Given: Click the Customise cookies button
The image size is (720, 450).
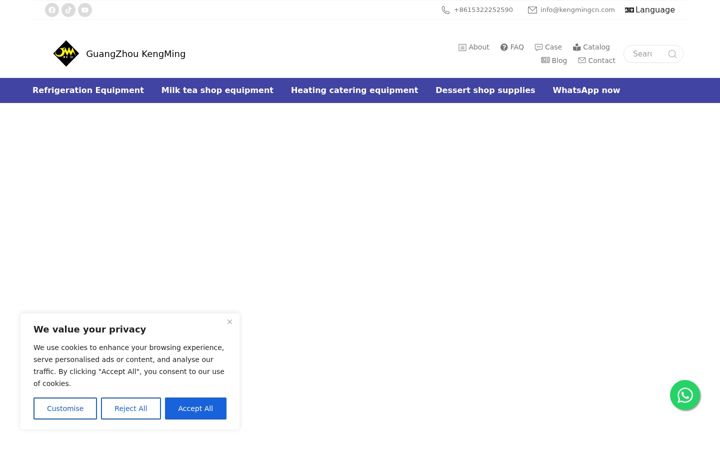Looking at the screenshot, I should click(65, 408).
